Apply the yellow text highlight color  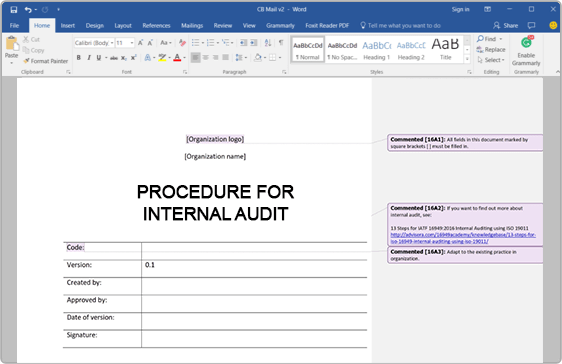coord(162,58)
